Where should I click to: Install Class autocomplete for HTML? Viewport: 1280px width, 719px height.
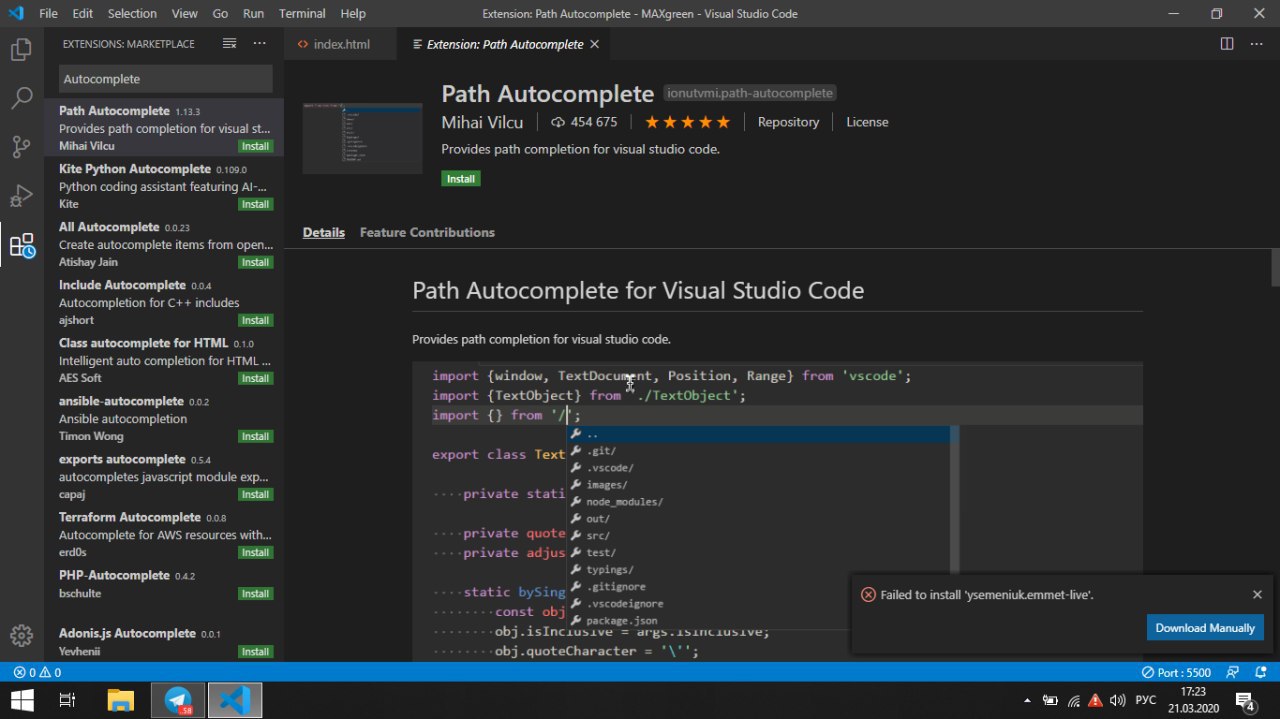pyautogui.click(x=255, y=378)
